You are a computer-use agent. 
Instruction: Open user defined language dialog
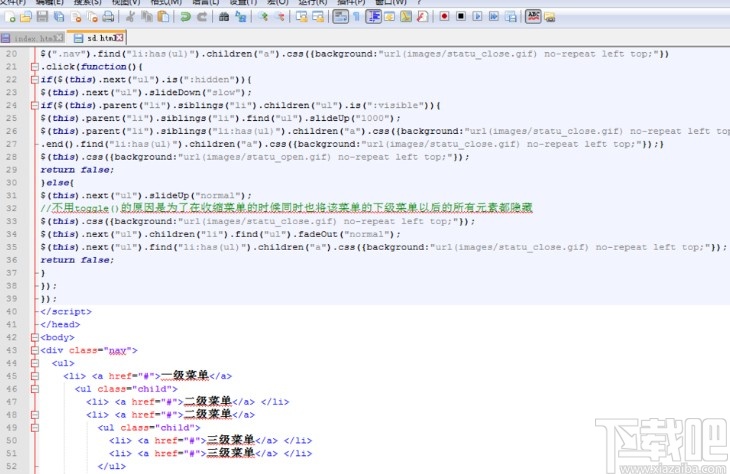click(390, 17)
